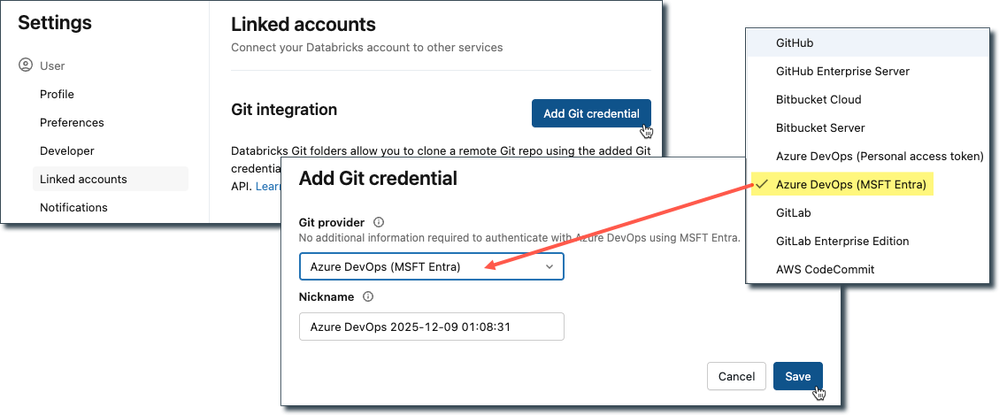Select GitLab provider option
Viewport: 999px width, 415px height.
point(793,213)
